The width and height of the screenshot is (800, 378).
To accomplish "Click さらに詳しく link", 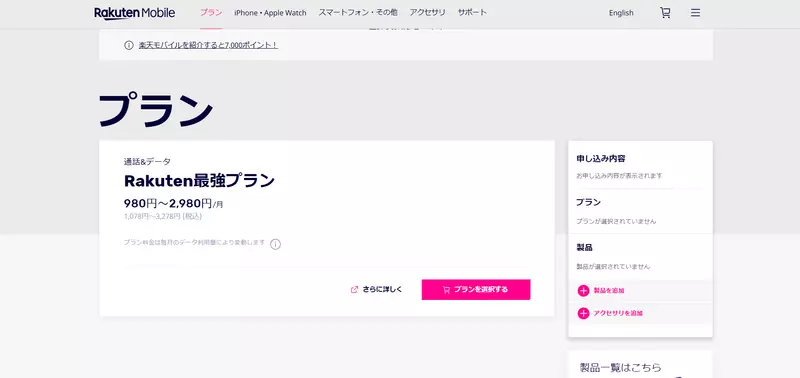I will [x=382, y=289].
